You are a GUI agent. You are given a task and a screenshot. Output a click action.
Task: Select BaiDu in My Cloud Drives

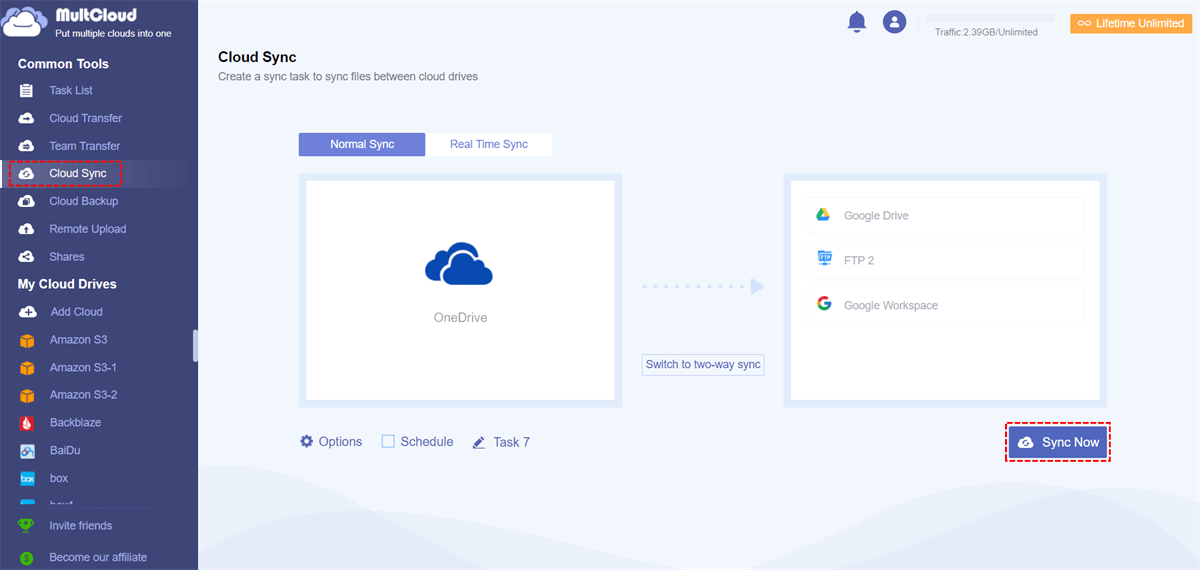tap(66, 451)
